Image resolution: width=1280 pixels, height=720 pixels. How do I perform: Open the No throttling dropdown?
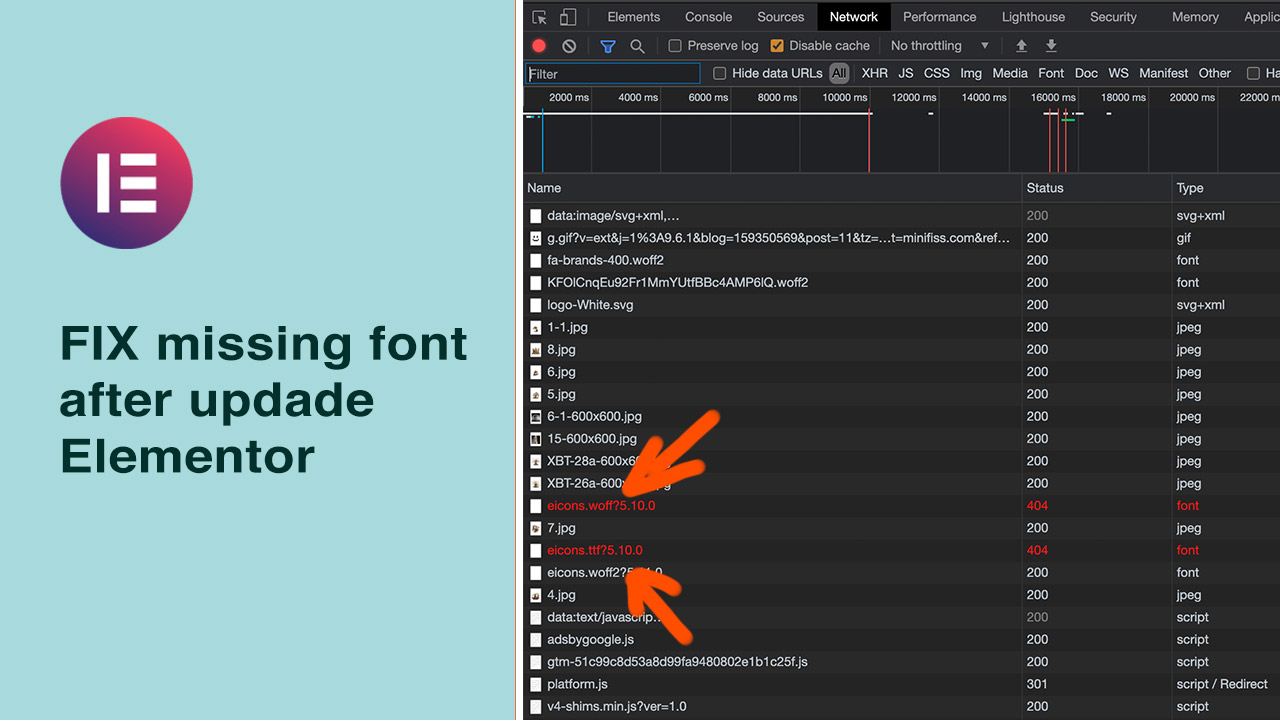pyautogui.click(x=939, y=46)
